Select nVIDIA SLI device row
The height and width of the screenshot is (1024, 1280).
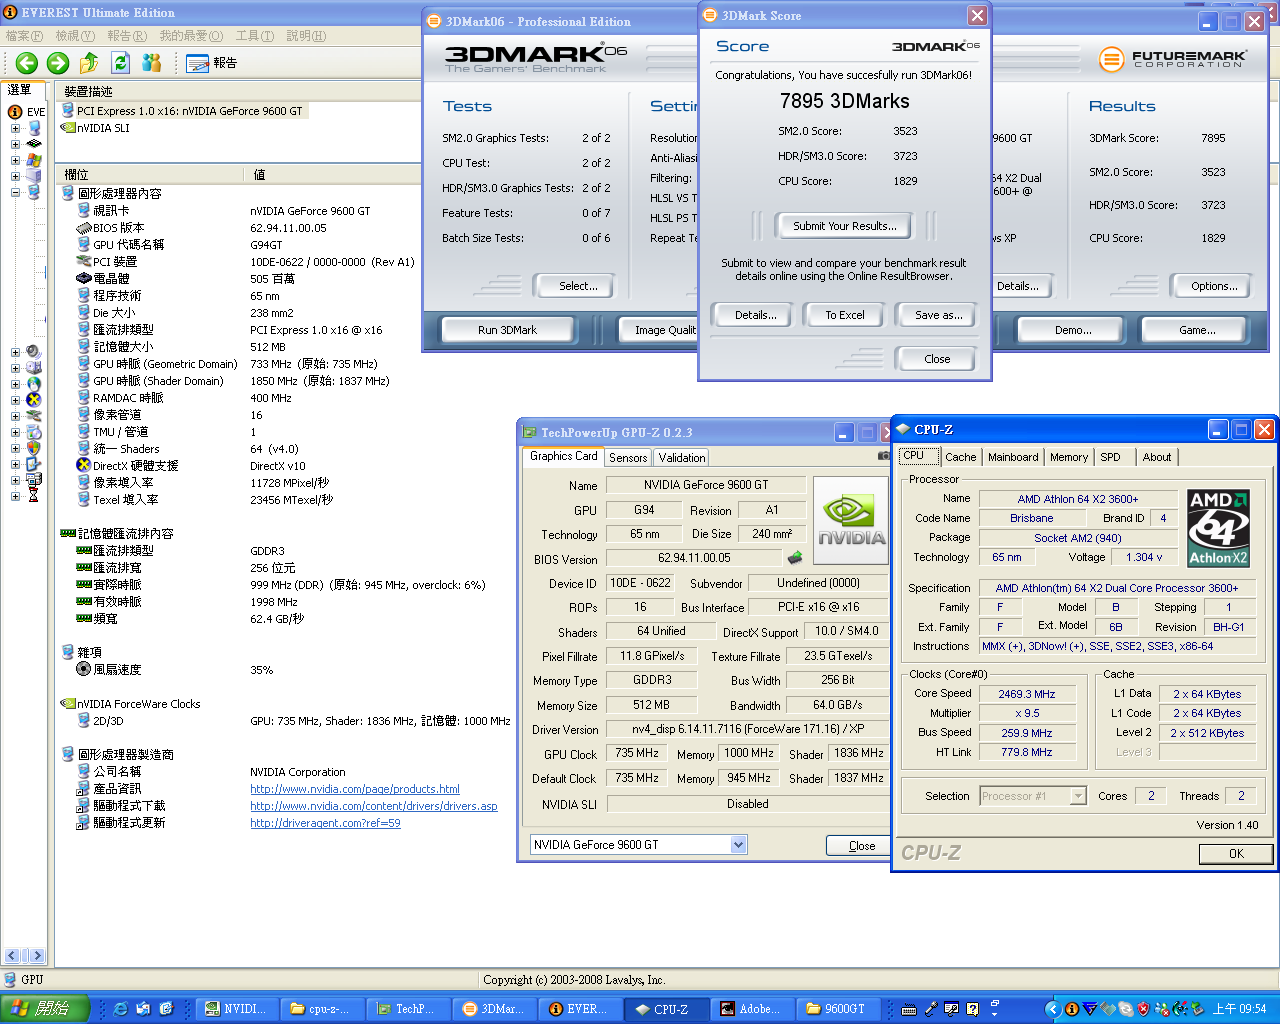click(96, 128)
